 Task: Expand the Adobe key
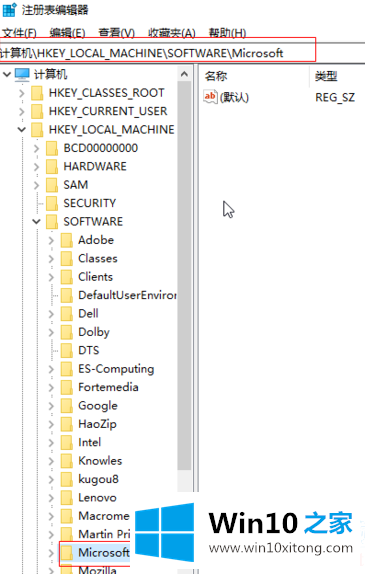51,240
